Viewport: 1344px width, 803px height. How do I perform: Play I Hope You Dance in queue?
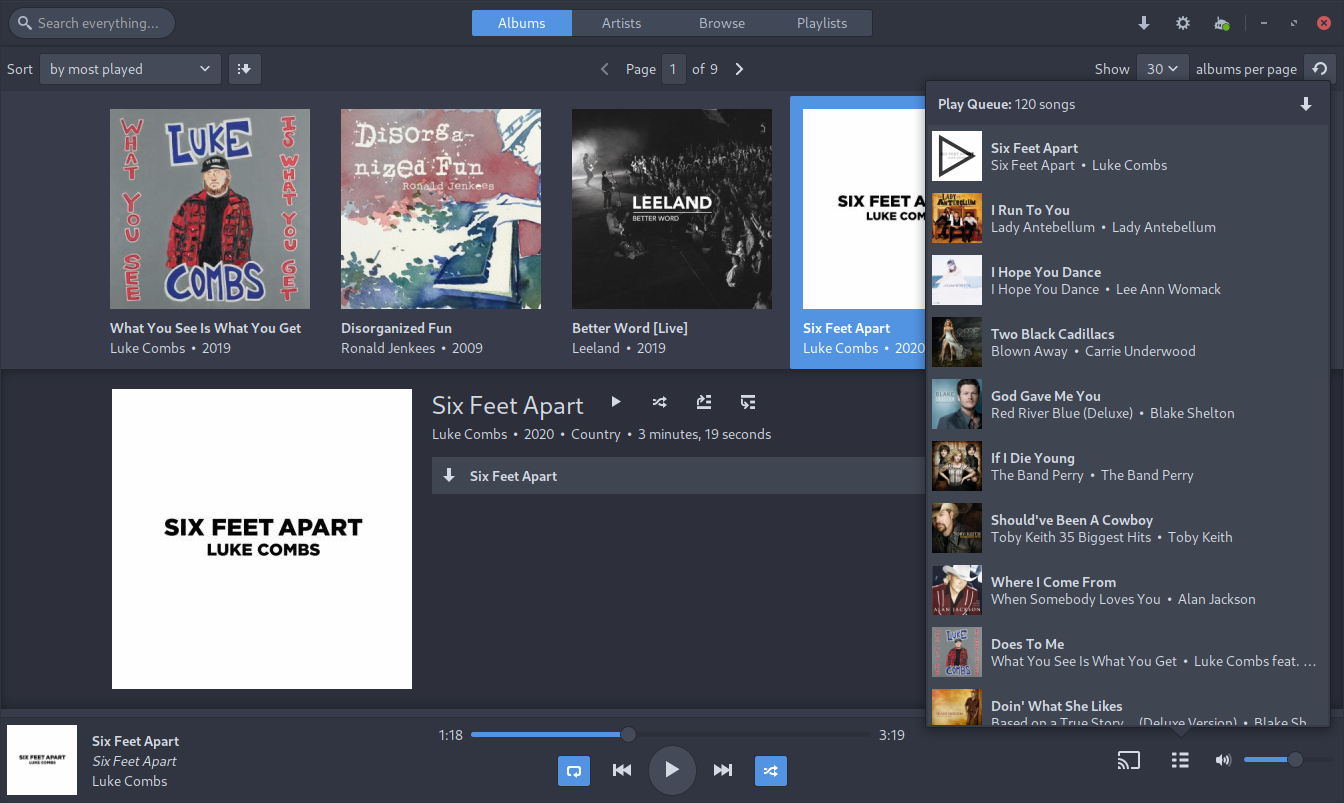pyautogui.click(x=1128, y=280)
